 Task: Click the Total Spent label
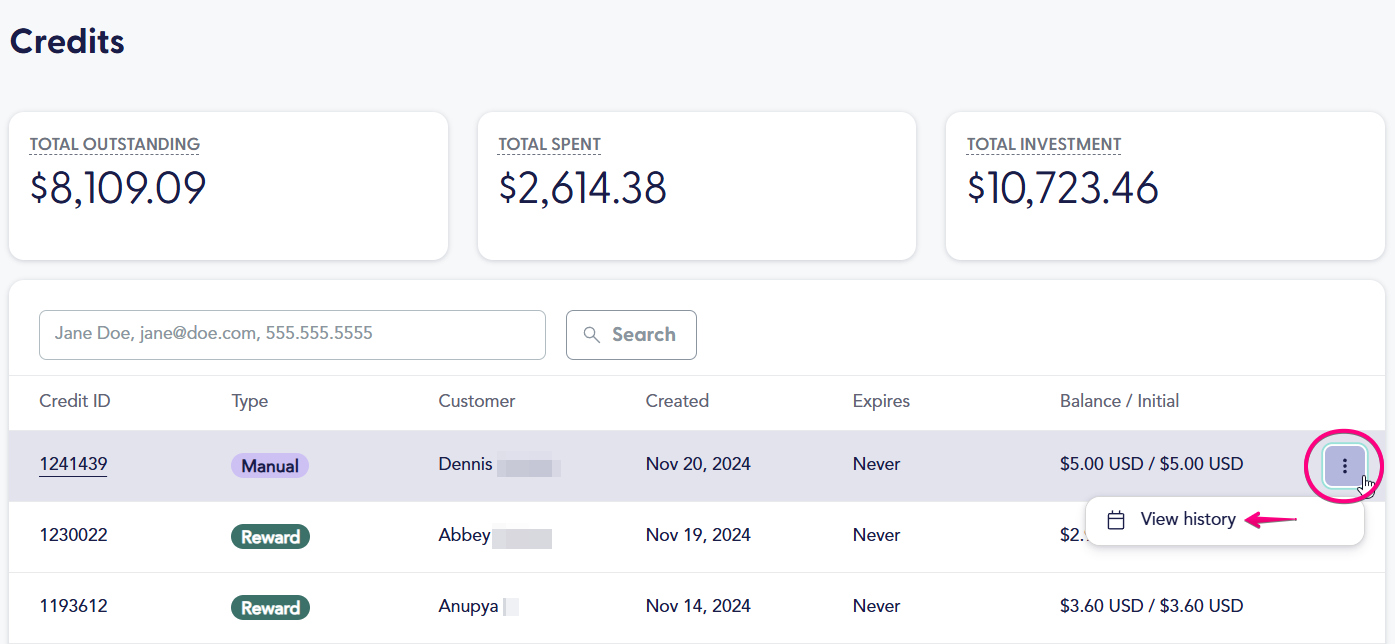click(549, 144)
